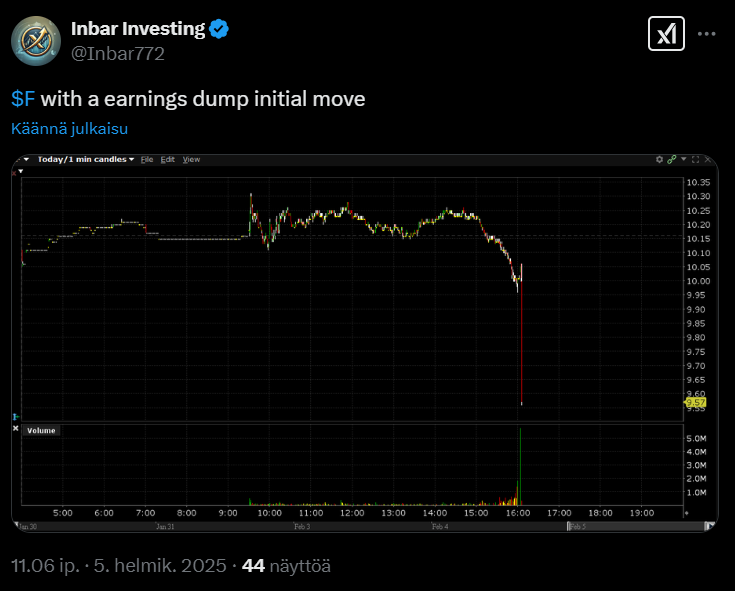Open the chart View menu

(x=191, y=159)
